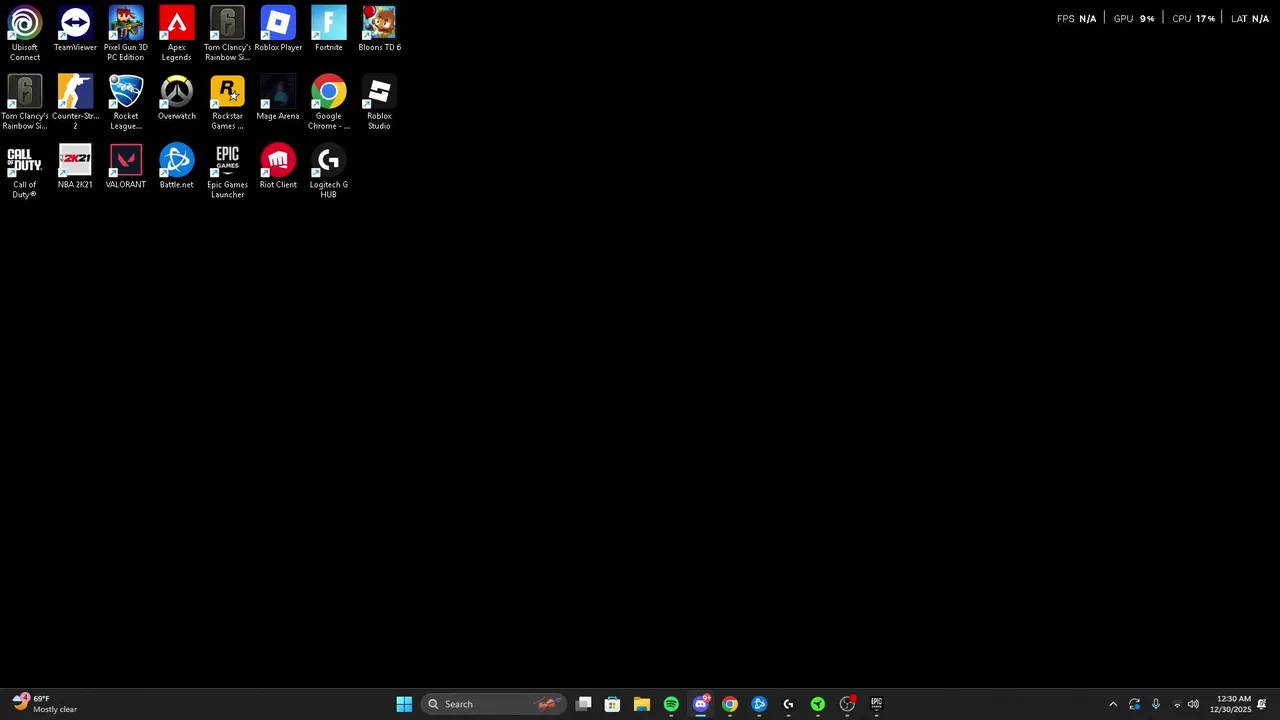The image size is (1280, 720).
Task: Open File Explorer from the taskbar
Action: tap(642, 704)
